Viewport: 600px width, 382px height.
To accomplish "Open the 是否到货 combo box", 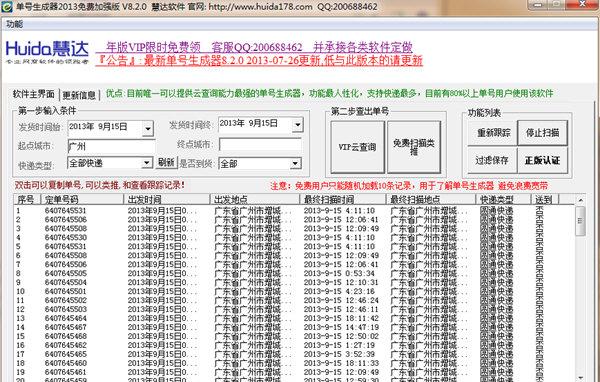I will (260, 164).
